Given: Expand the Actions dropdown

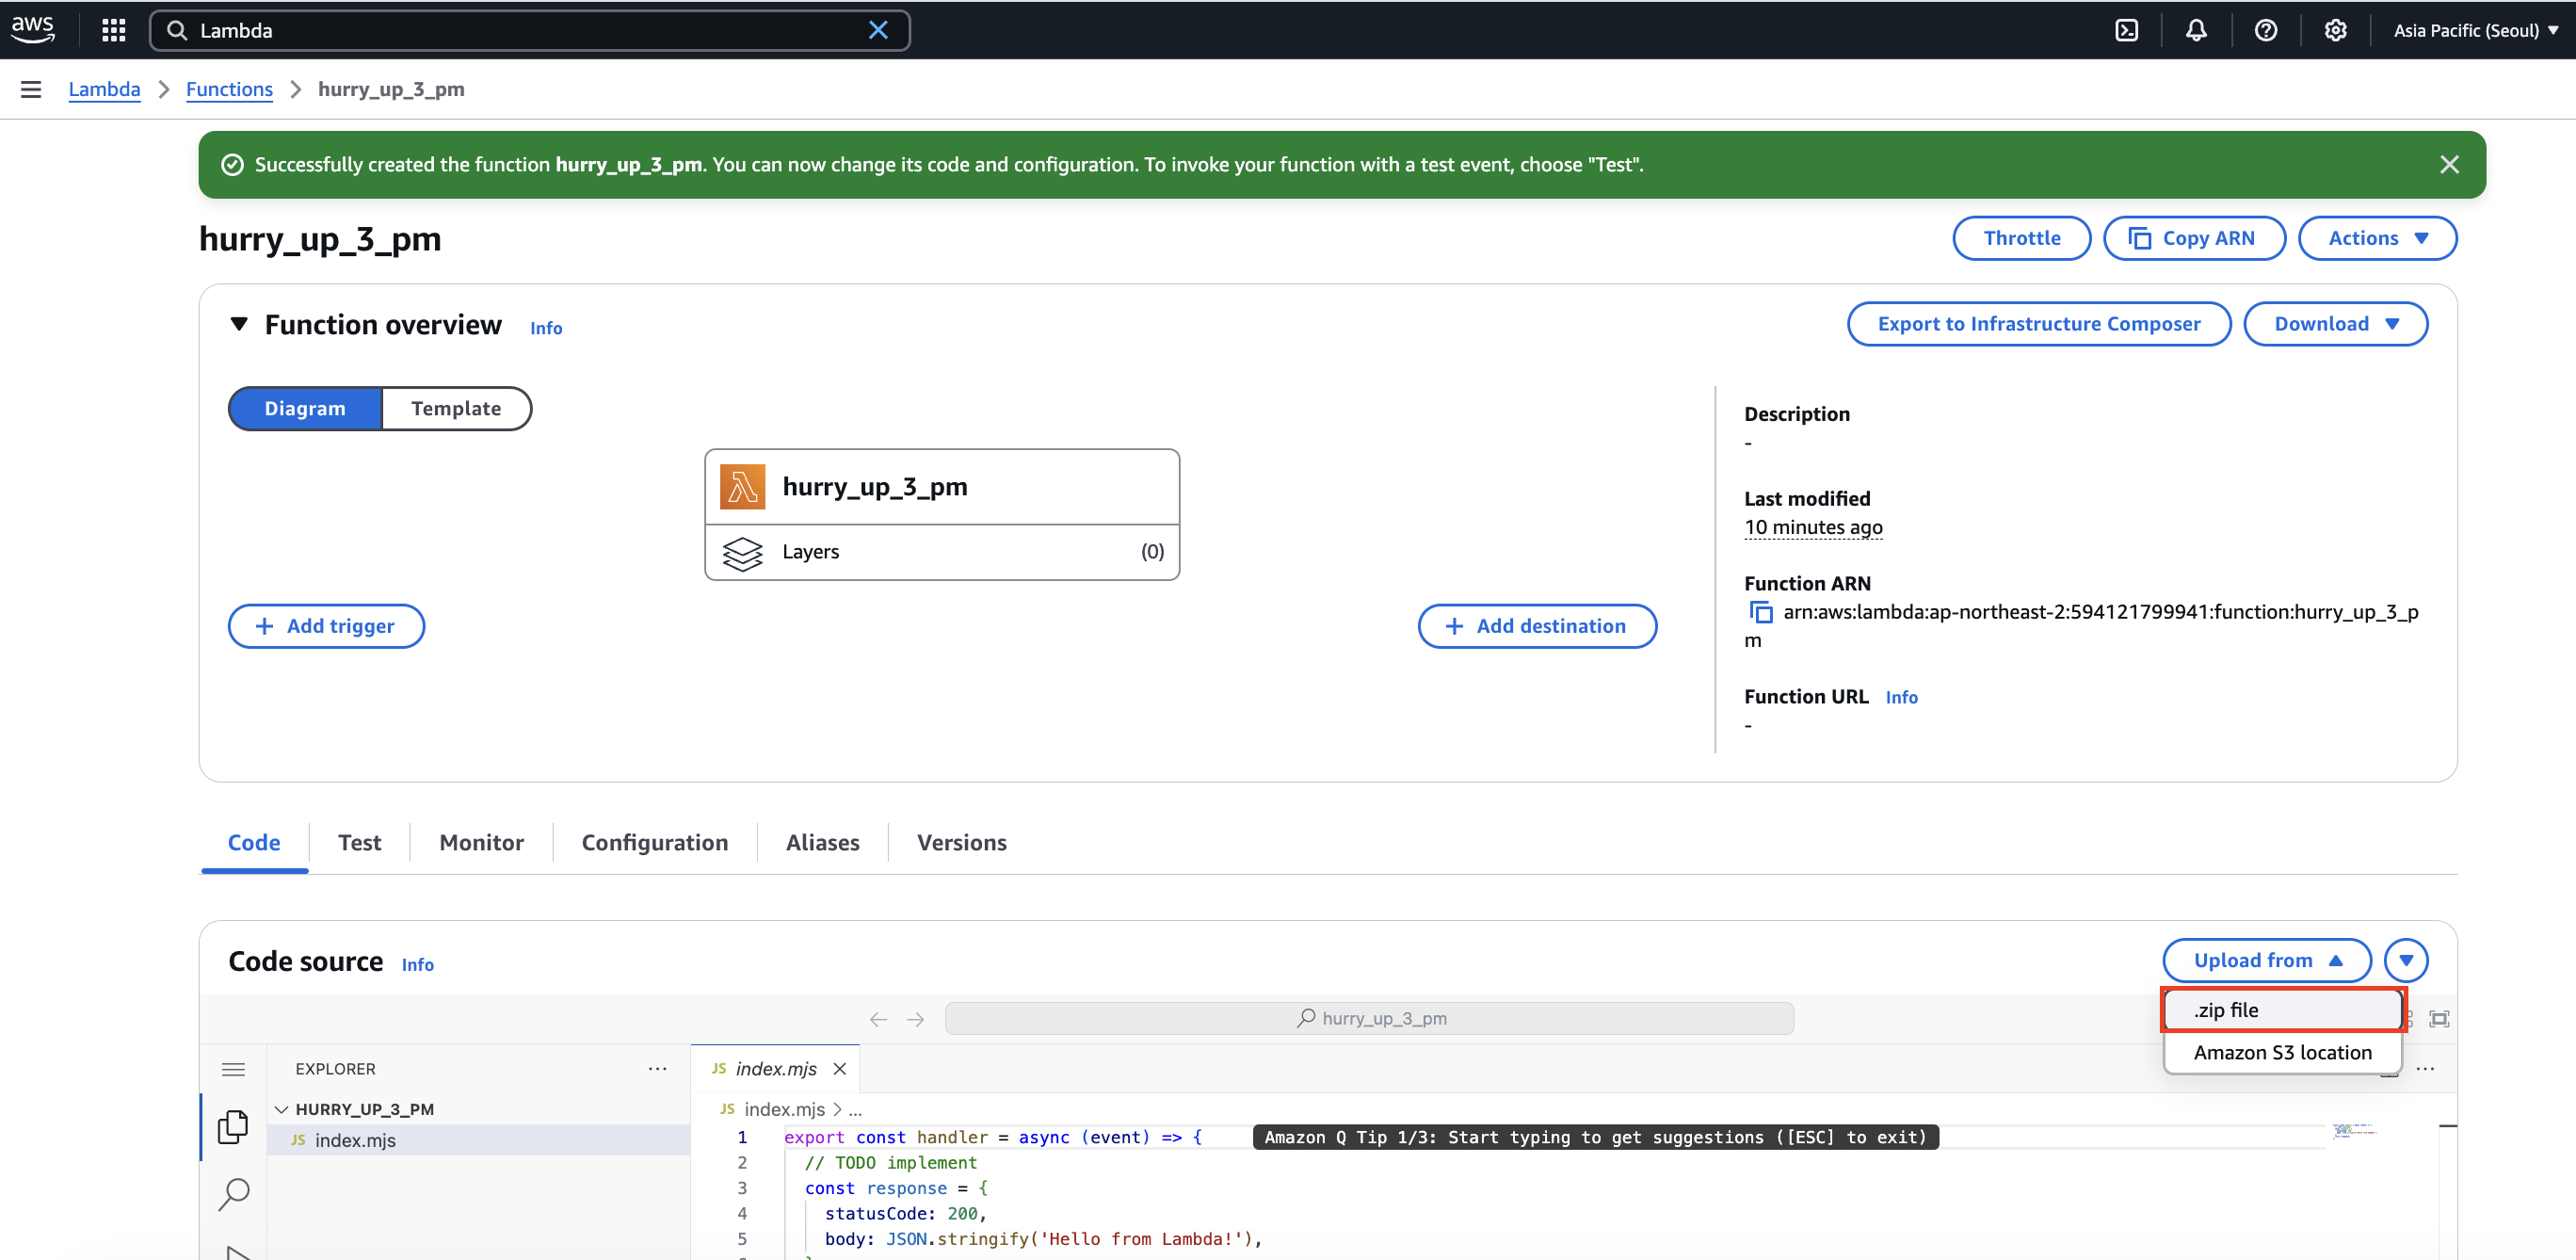Looking at the screenshot, I should tap(2377, 238).
